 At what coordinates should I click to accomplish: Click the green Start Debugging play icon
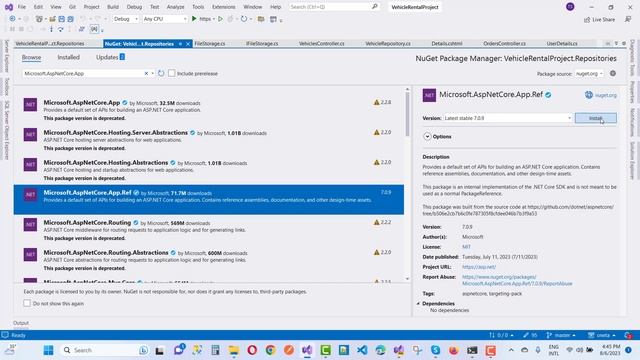[x=194, y=19]
